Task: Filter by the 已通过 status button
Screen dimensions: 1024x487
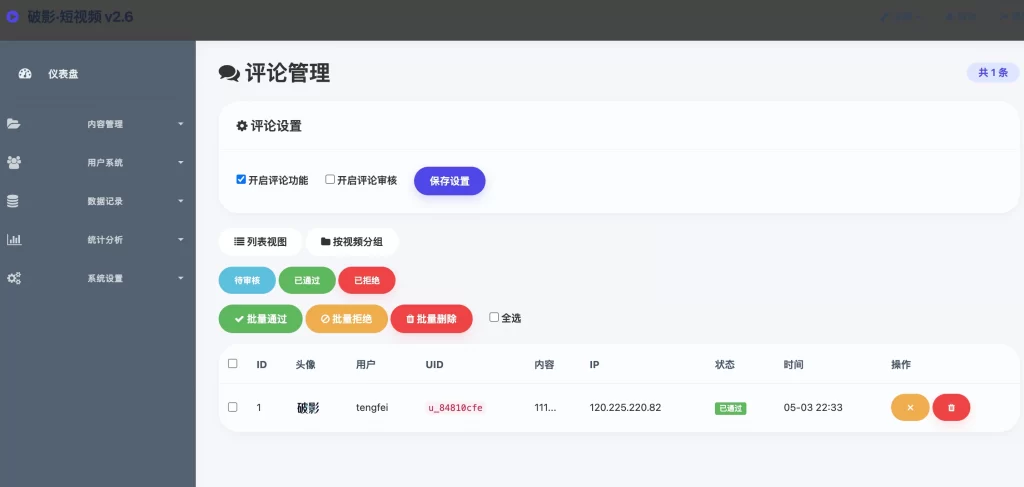Action: pos(307,280)
